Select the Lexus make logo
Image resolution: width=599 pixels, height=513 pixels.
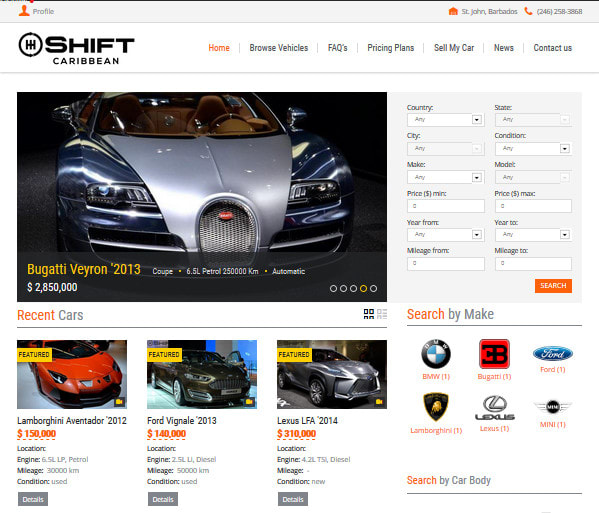coord(495,408)
